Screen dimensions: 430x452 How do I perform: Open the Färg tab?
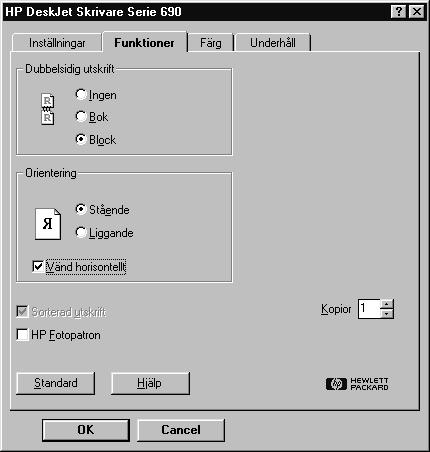point(211,43)
